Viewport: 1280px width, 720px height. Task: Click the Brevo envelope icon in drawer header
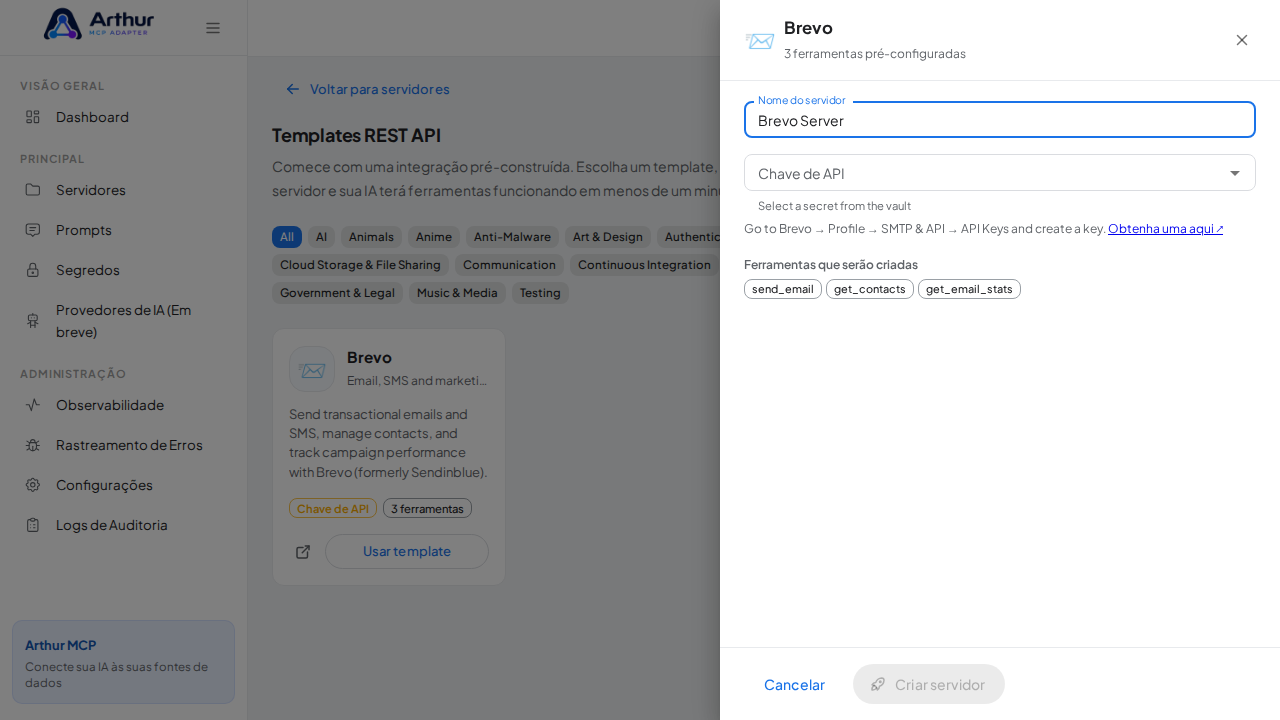pos(760,41)
